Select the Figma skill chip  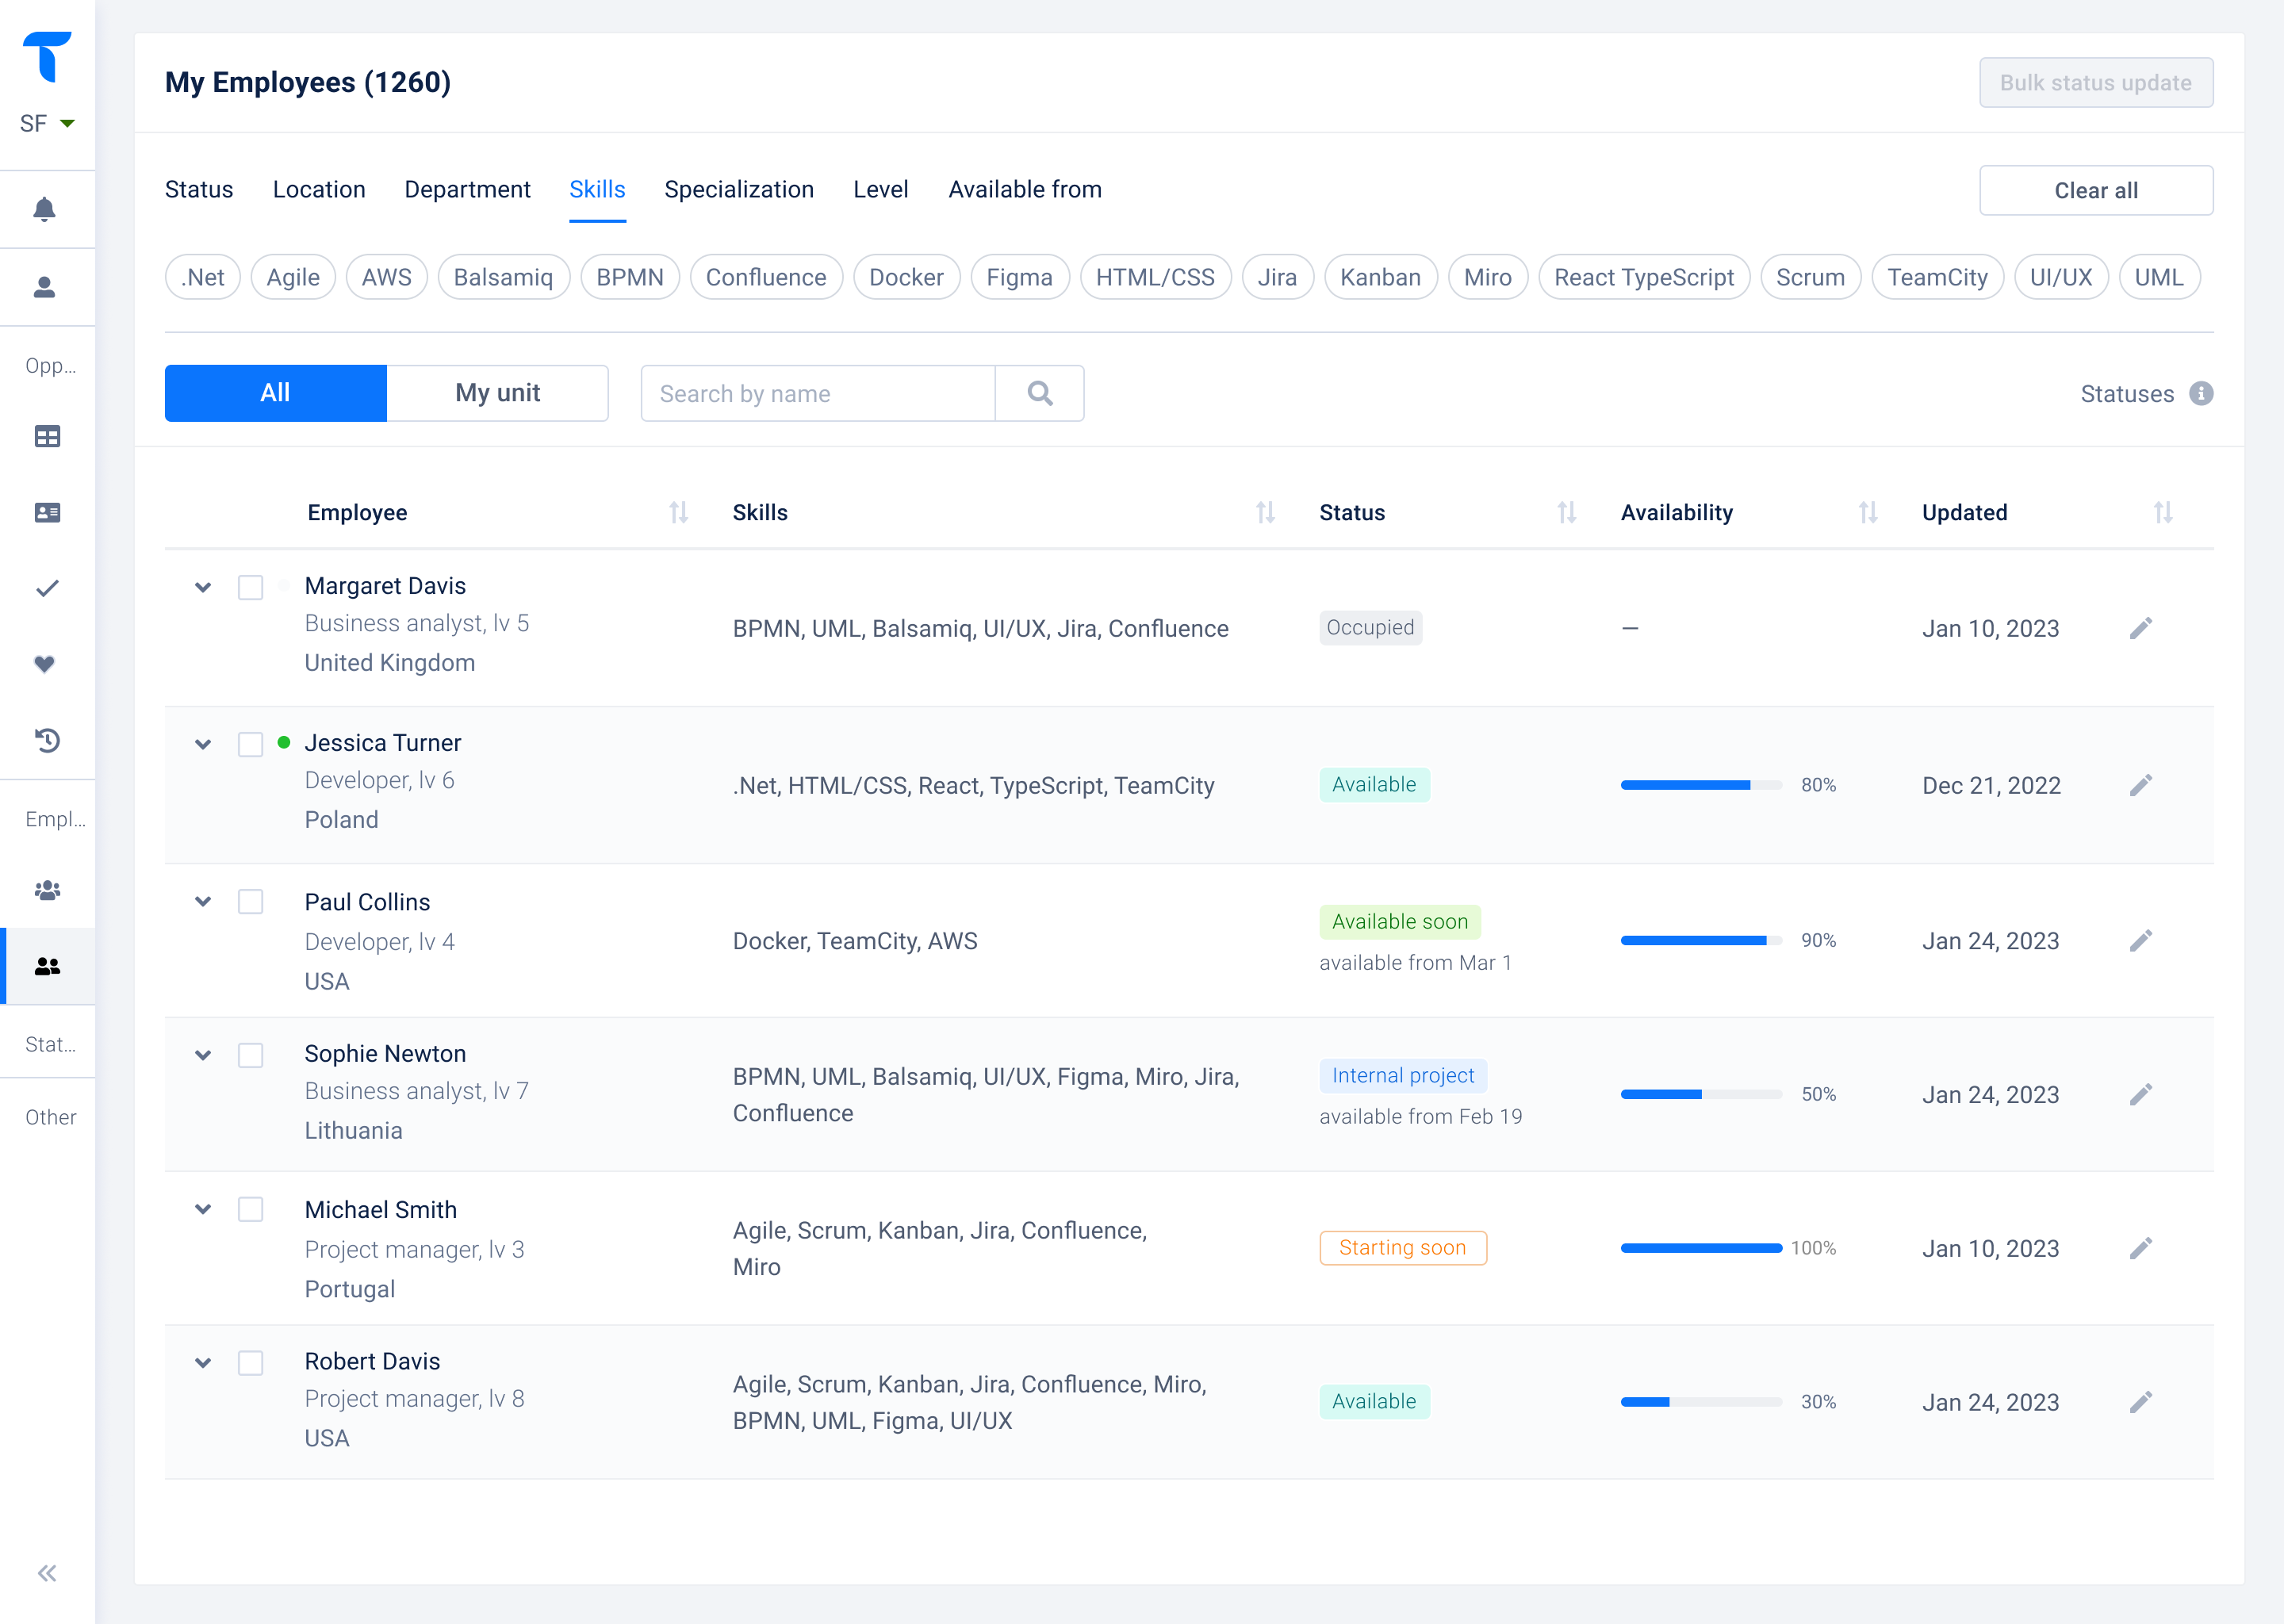coord(1020,277)
